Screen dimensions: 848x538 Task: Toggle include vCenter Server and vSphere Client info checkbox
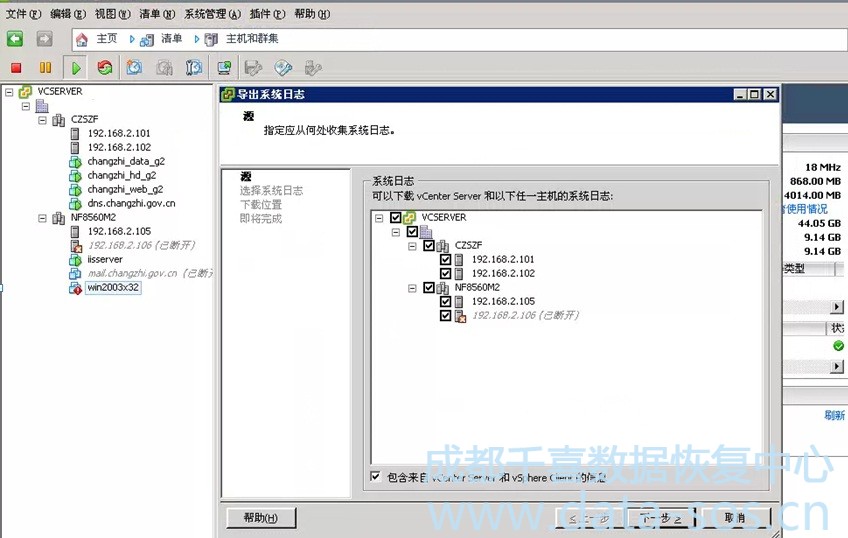point(375,476)
